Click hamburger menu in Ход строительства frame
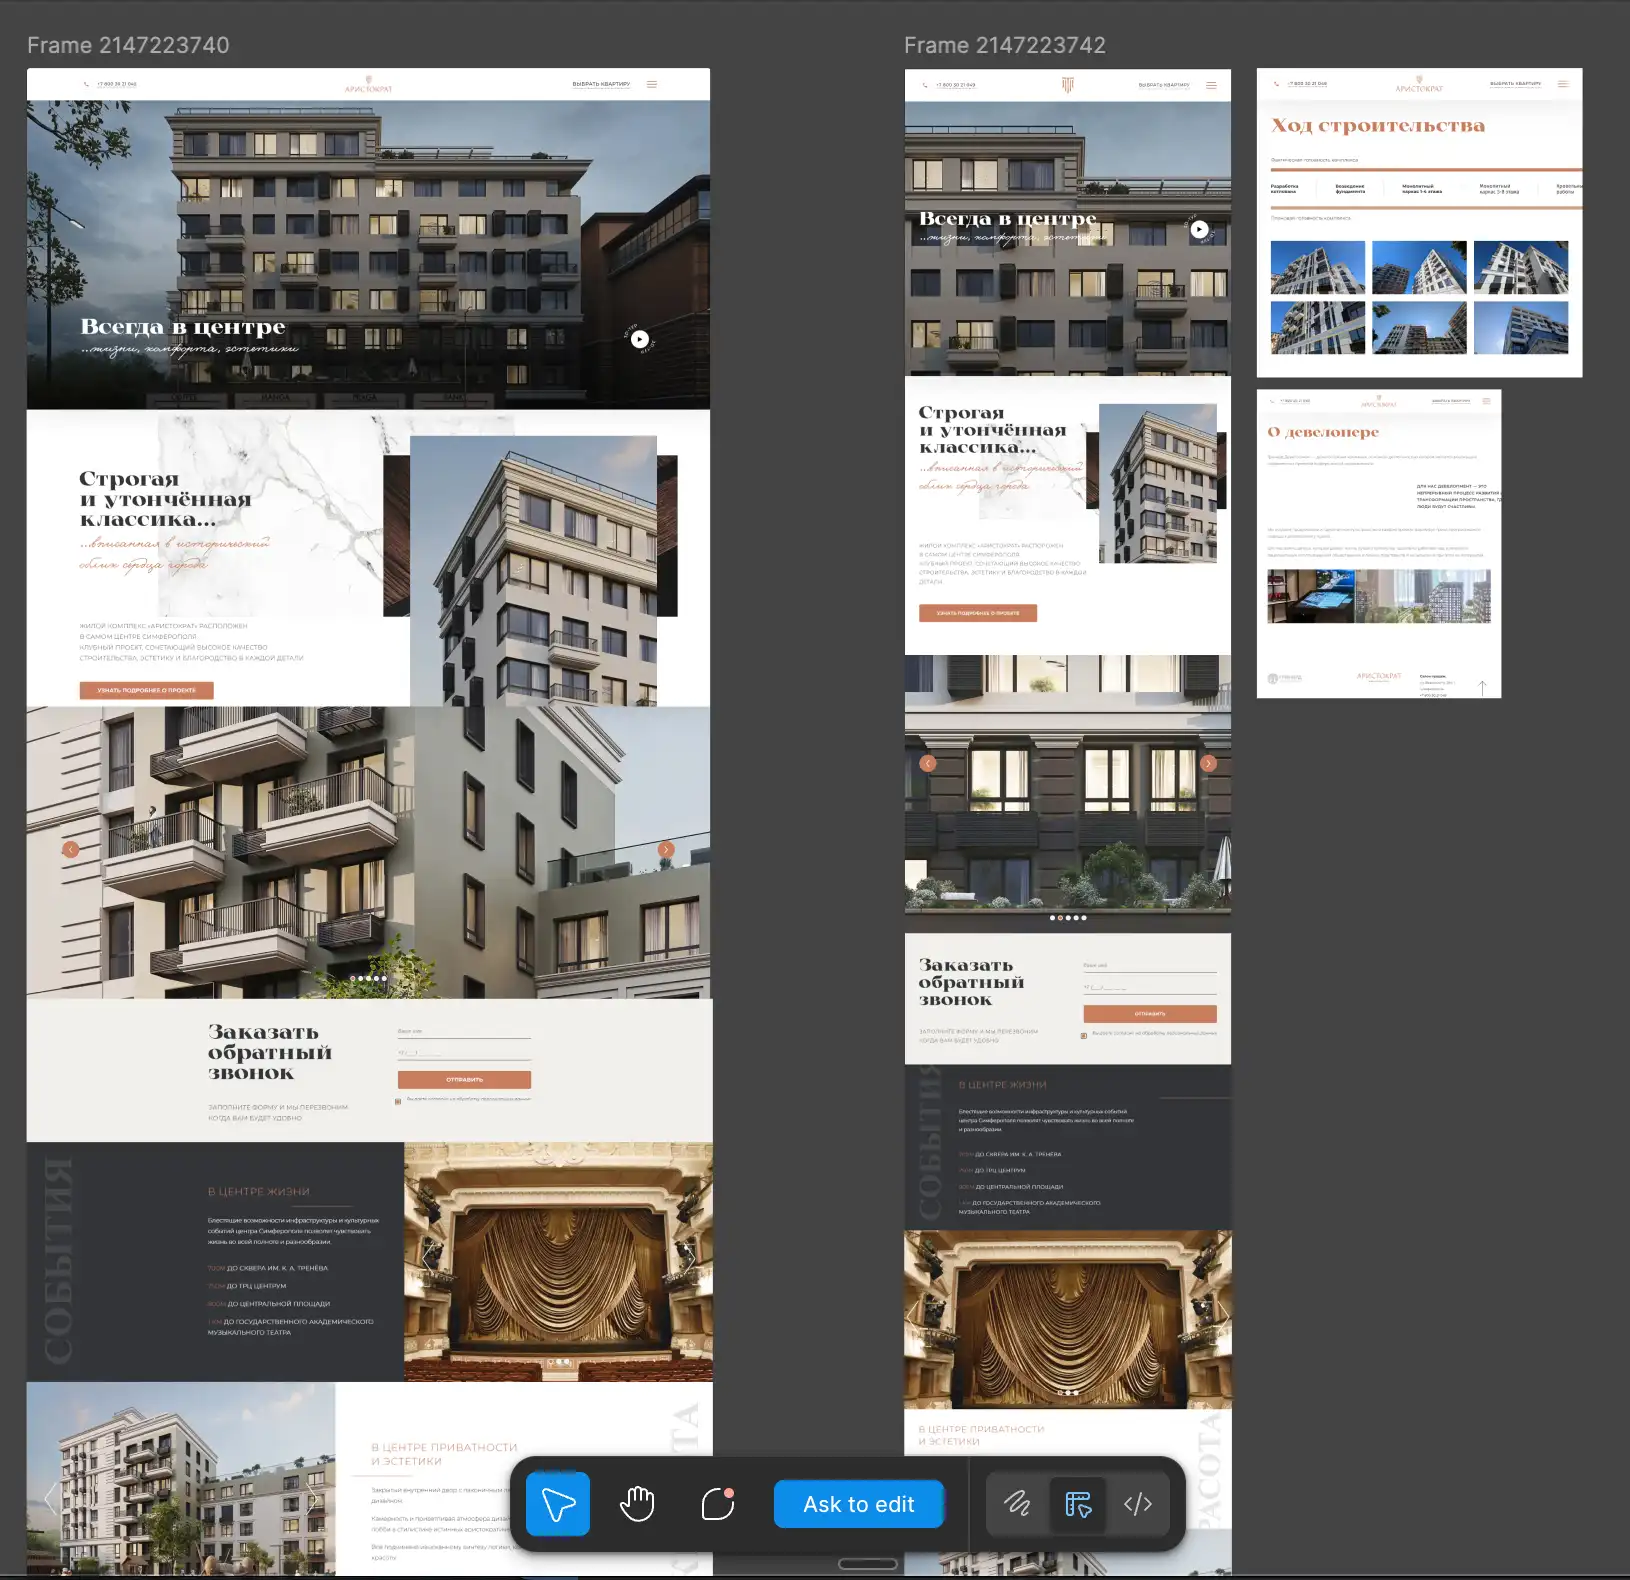 1563,84
